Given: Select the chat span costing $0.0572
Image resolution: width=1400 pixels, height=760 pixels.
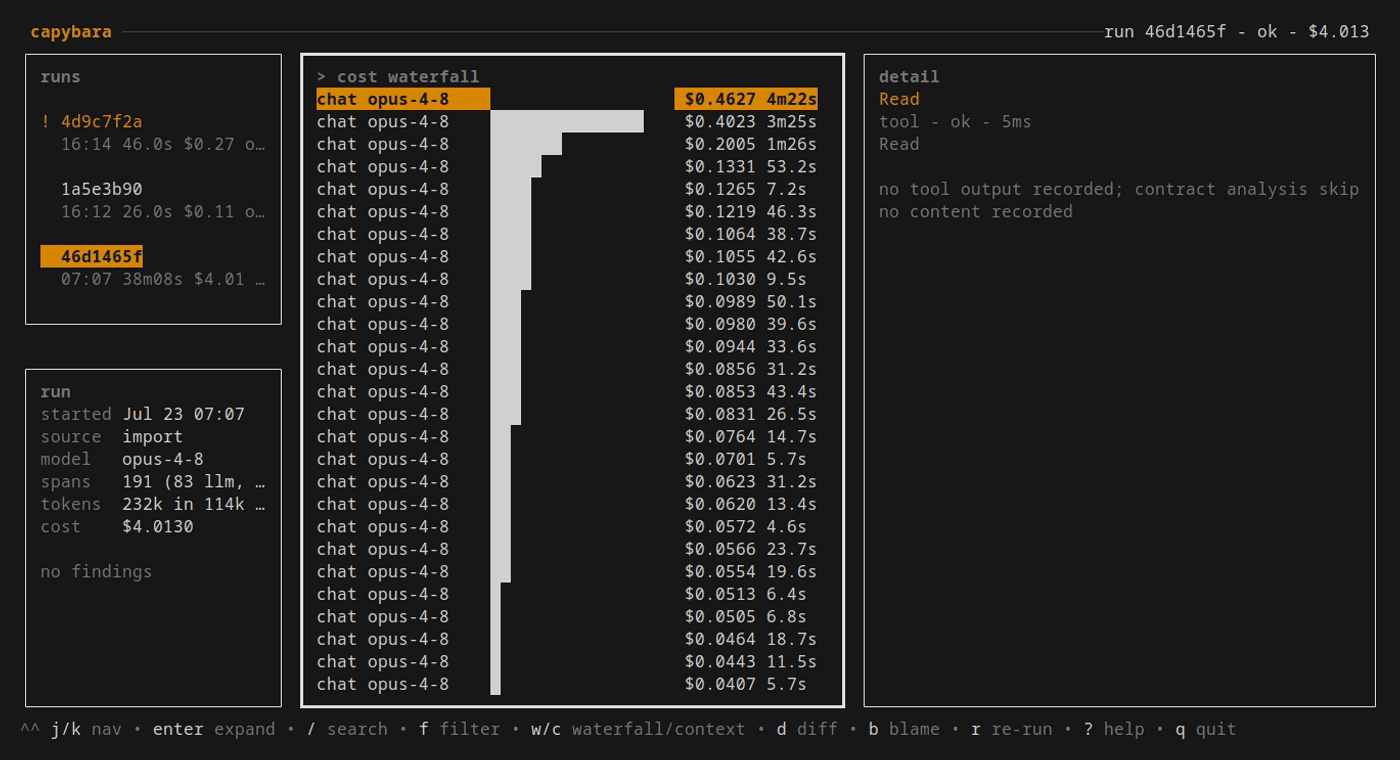Looking at the screenshot, I should (567, 527).
